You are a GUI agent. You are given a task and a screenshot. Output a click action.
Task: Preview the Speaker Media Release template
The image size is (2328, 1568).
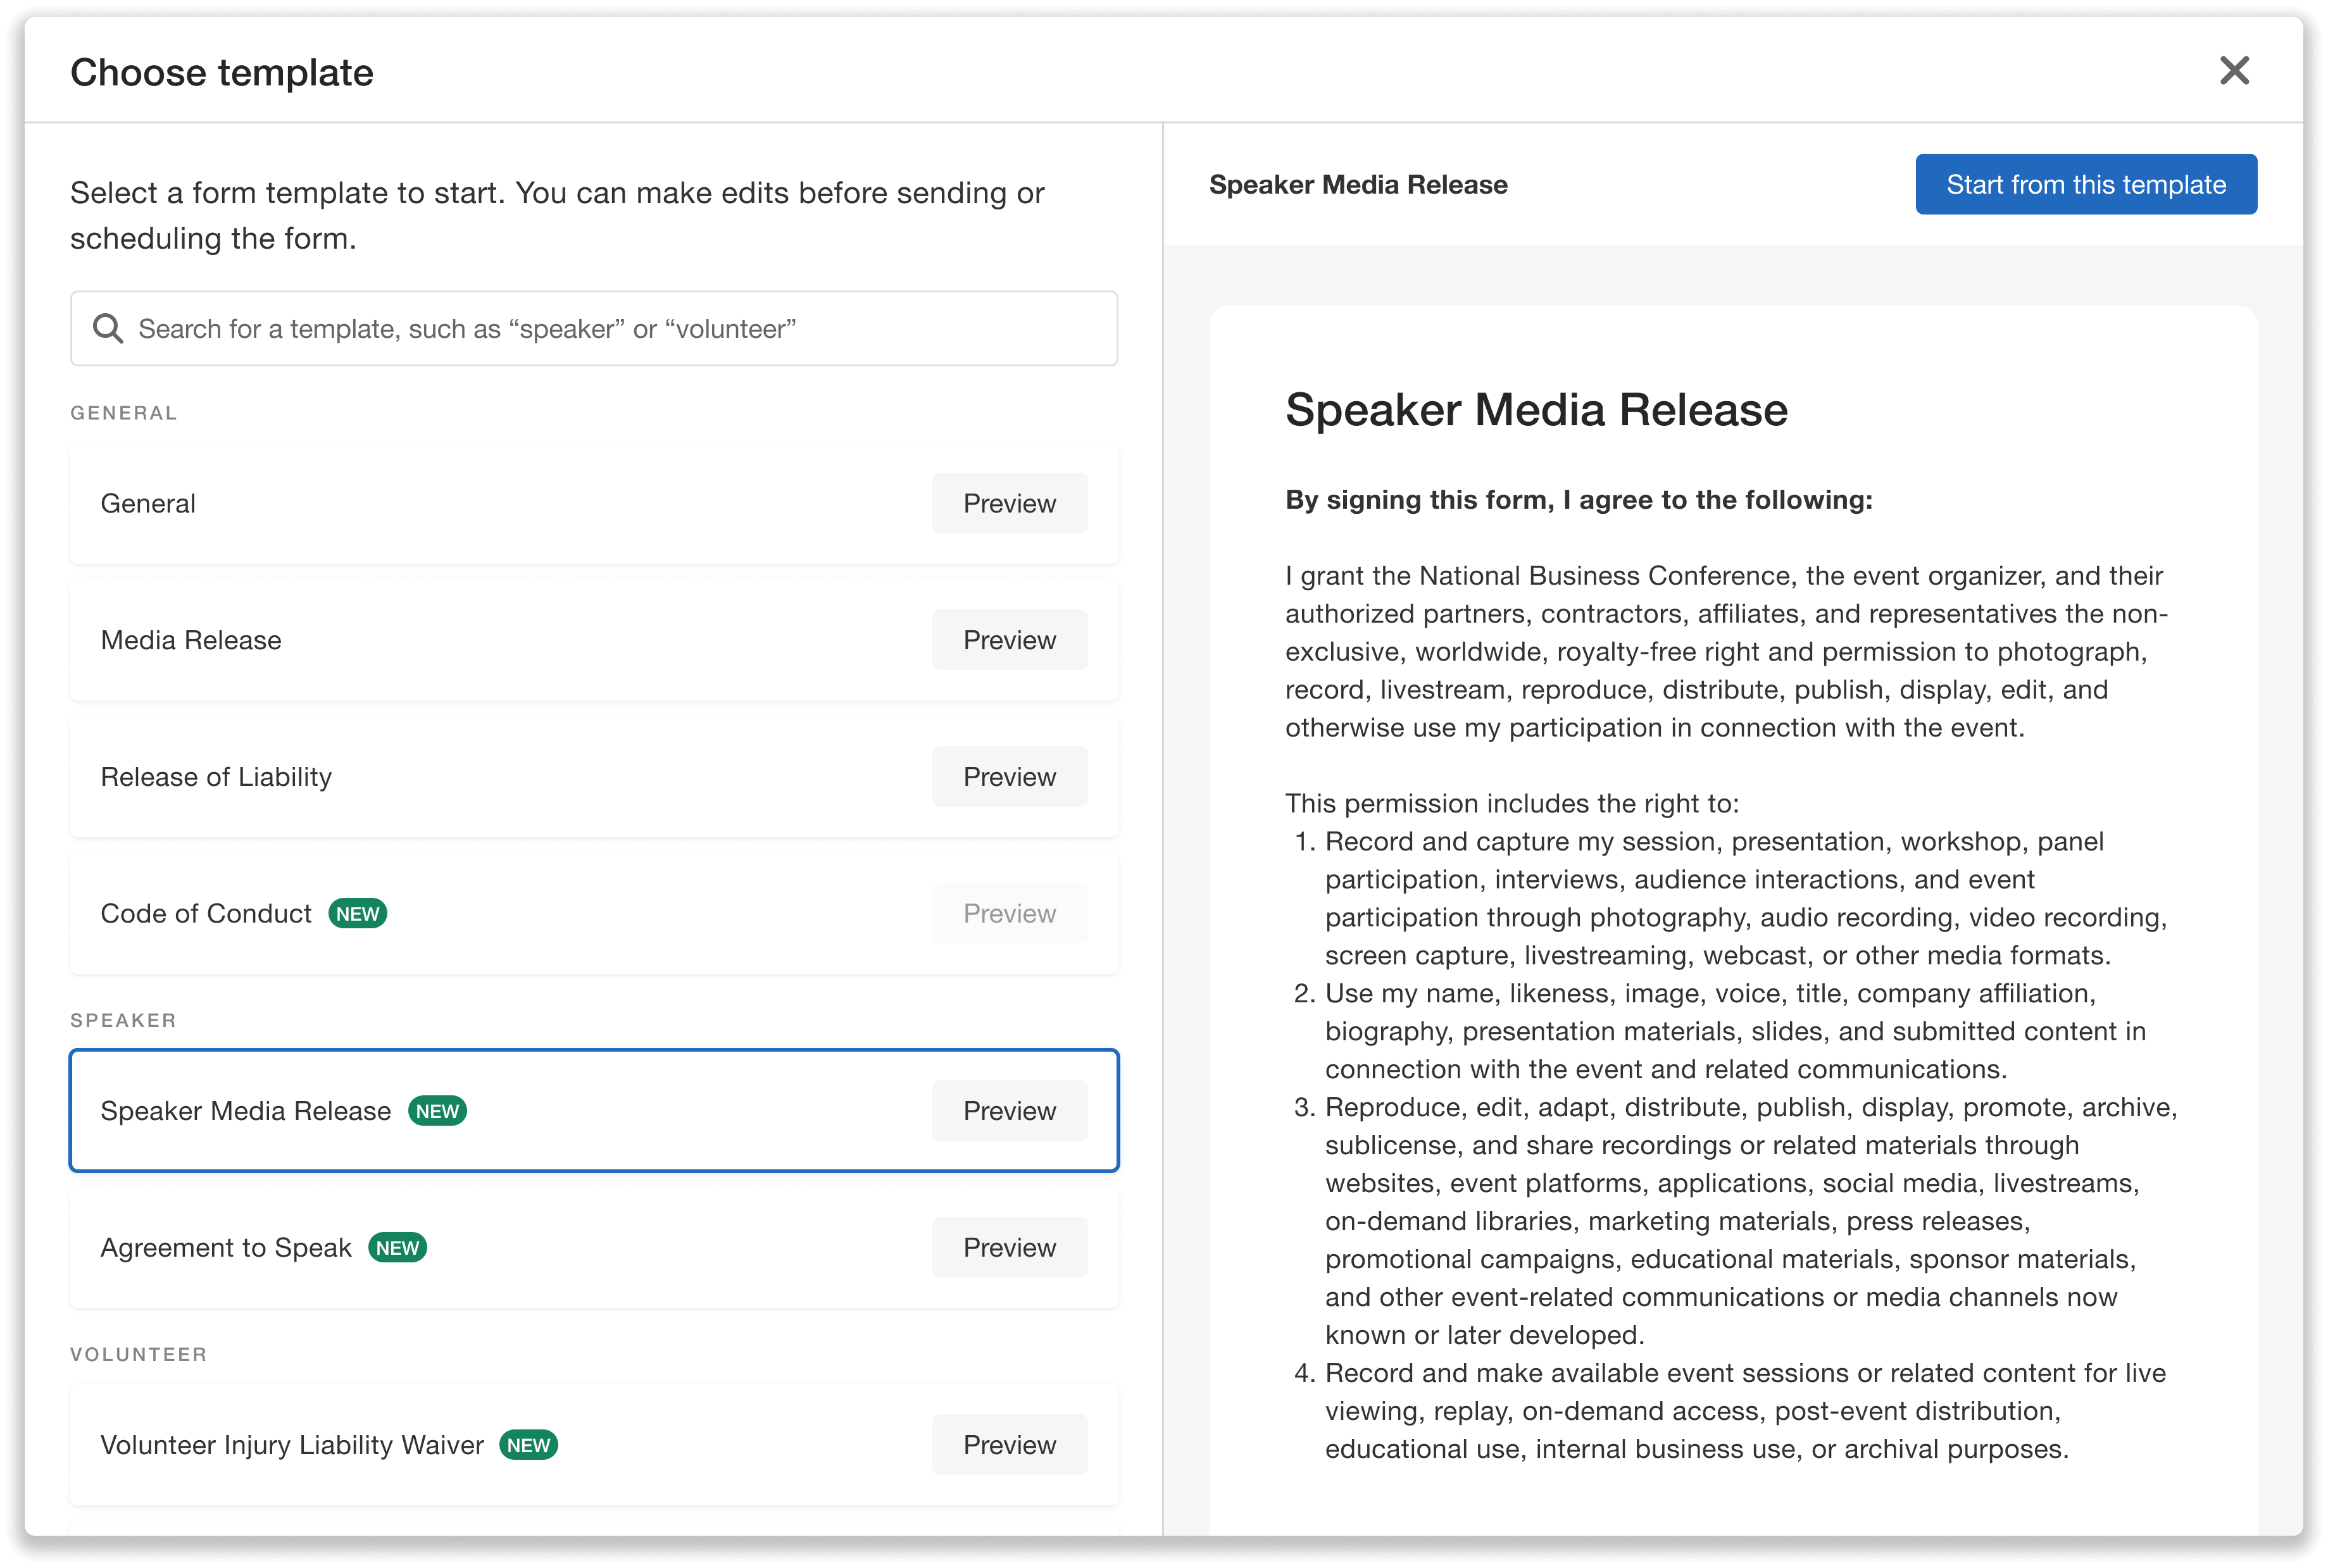[x=1009, y=1111]
